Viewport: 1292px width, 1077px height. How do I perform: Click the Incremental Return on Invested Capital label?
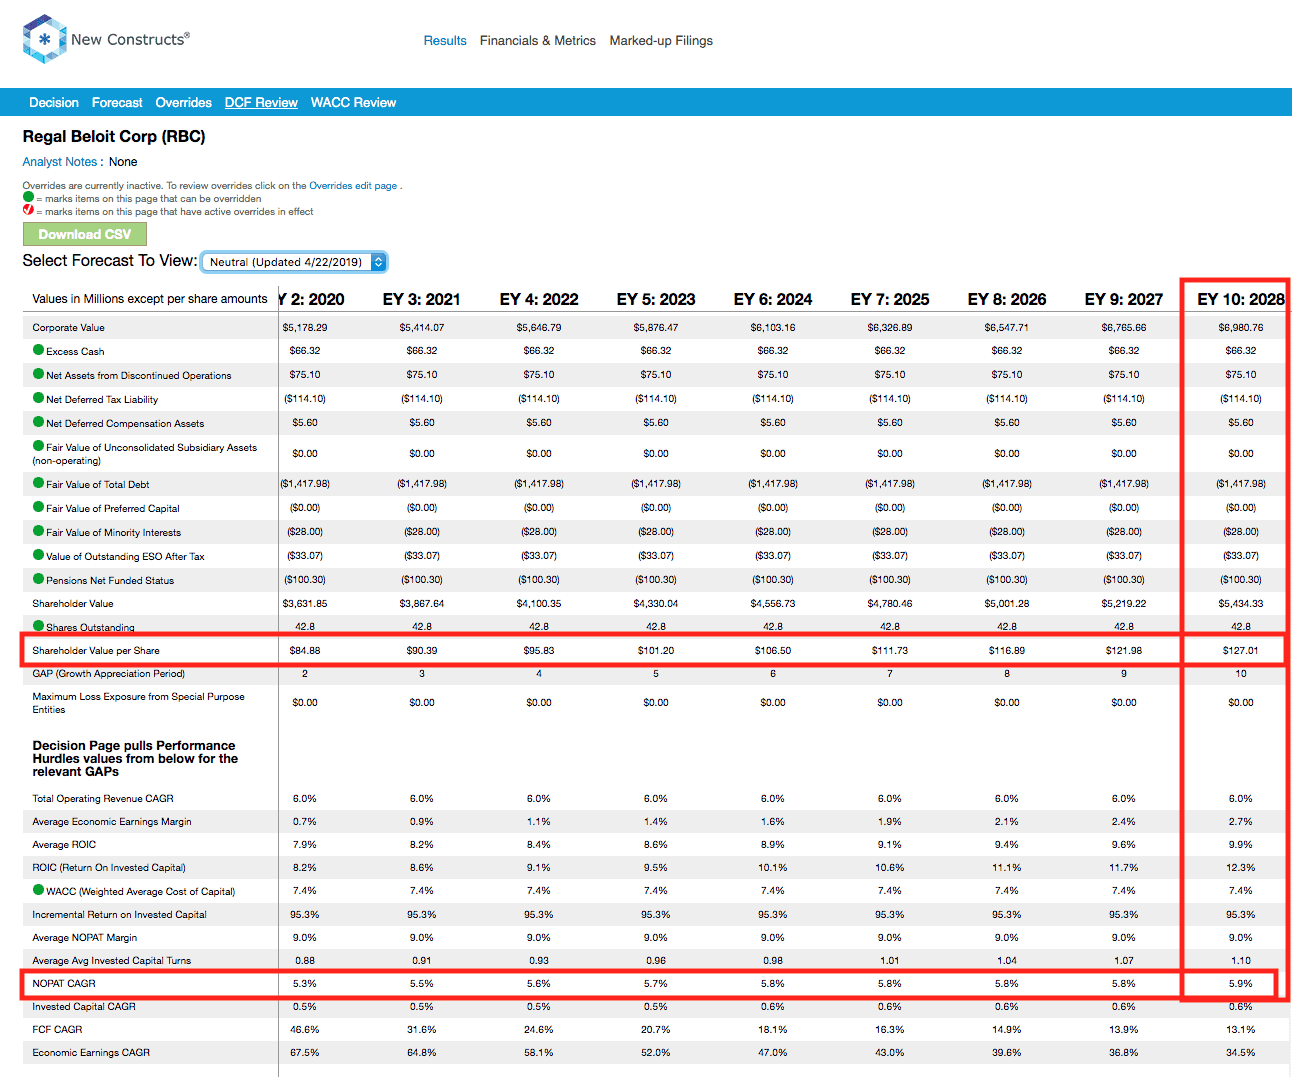point(119,915)
